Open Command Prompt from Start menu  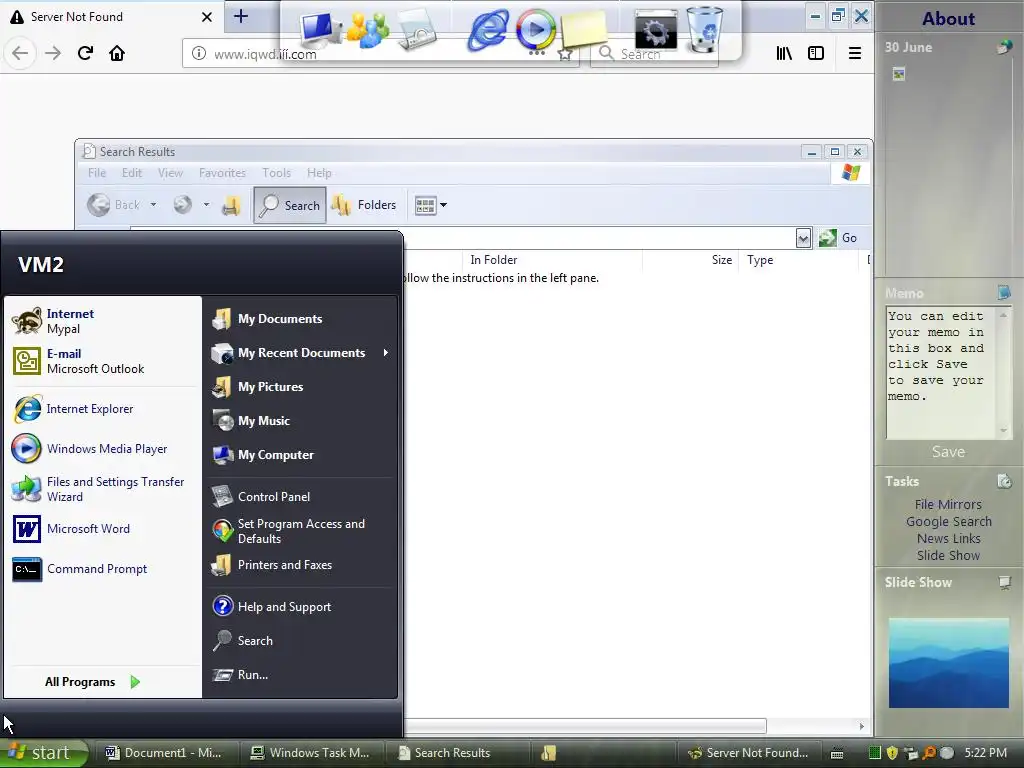[103, 569]
